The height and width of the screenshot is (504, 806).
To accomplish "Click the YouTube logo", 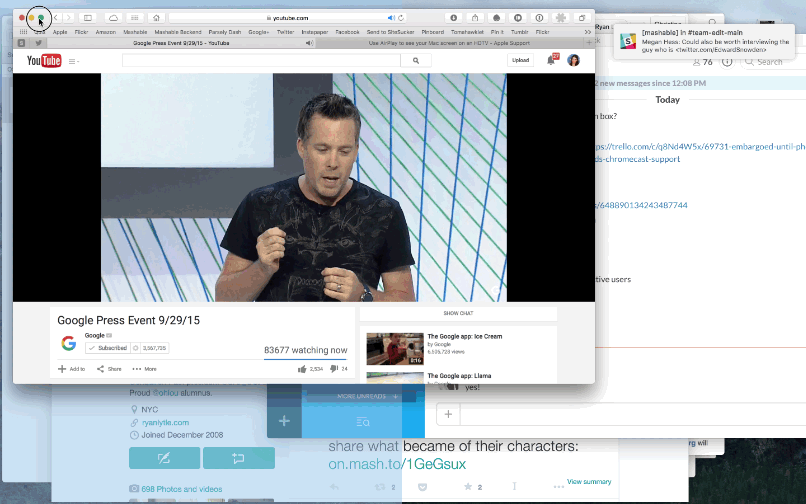I will 44,61.
